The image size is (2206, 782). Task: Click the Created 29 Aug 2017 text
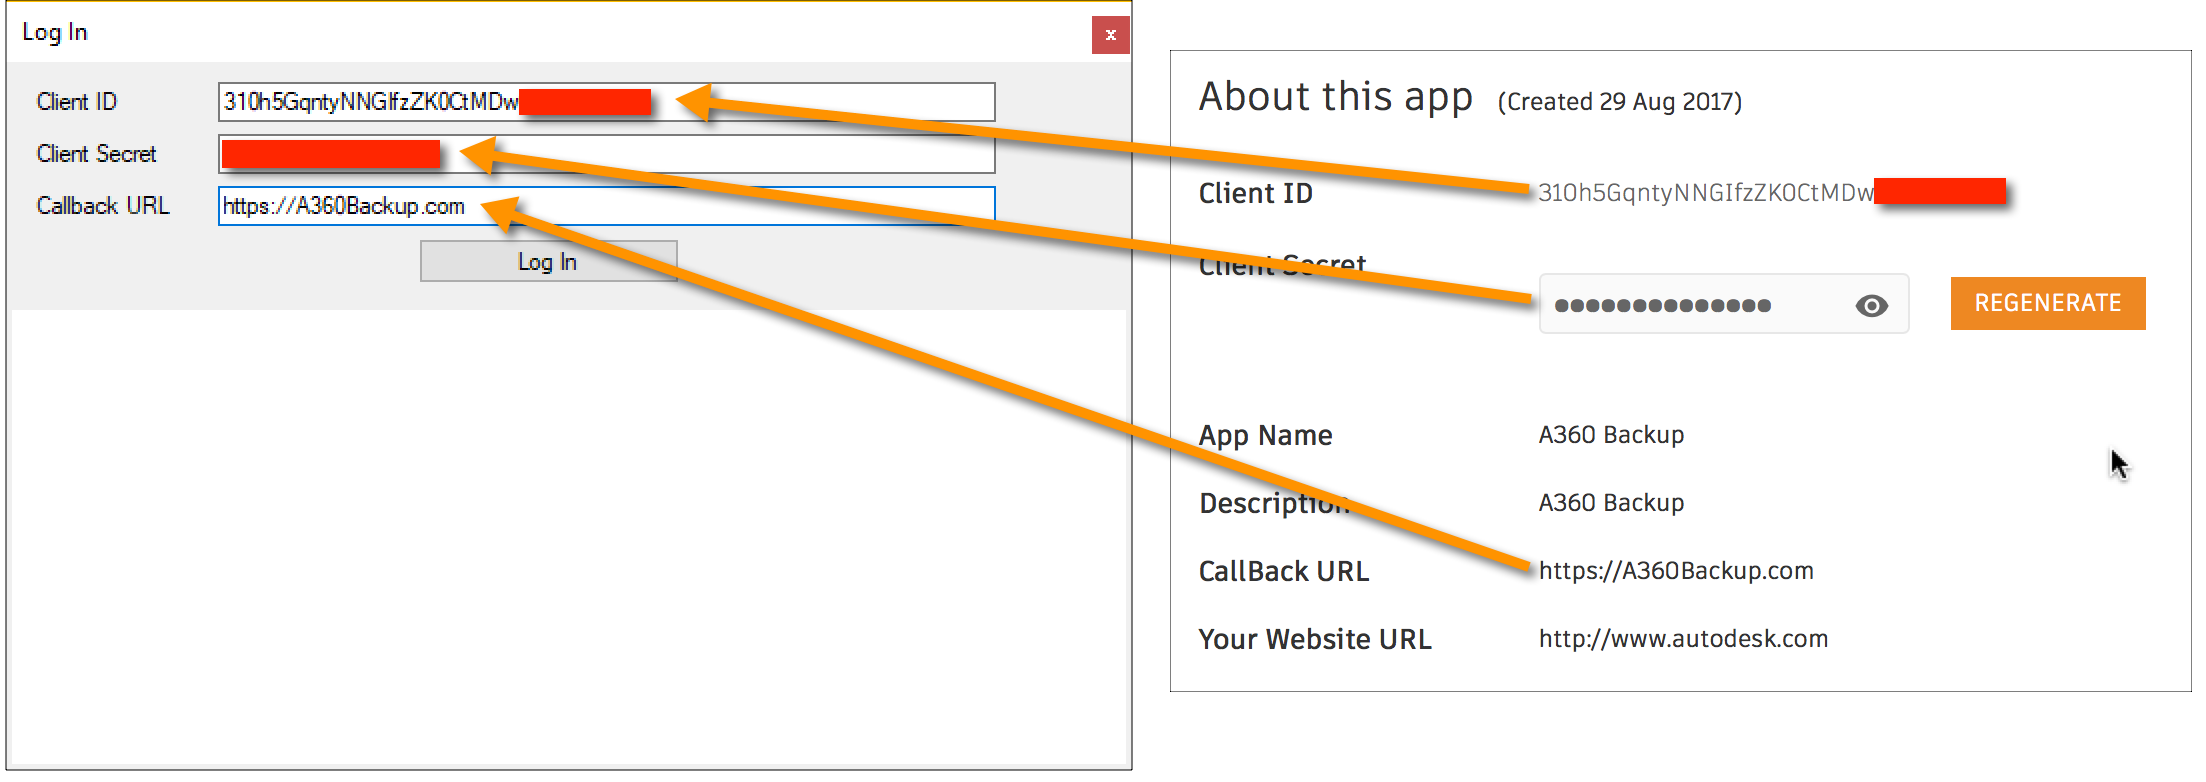(x=1619, y=102)
